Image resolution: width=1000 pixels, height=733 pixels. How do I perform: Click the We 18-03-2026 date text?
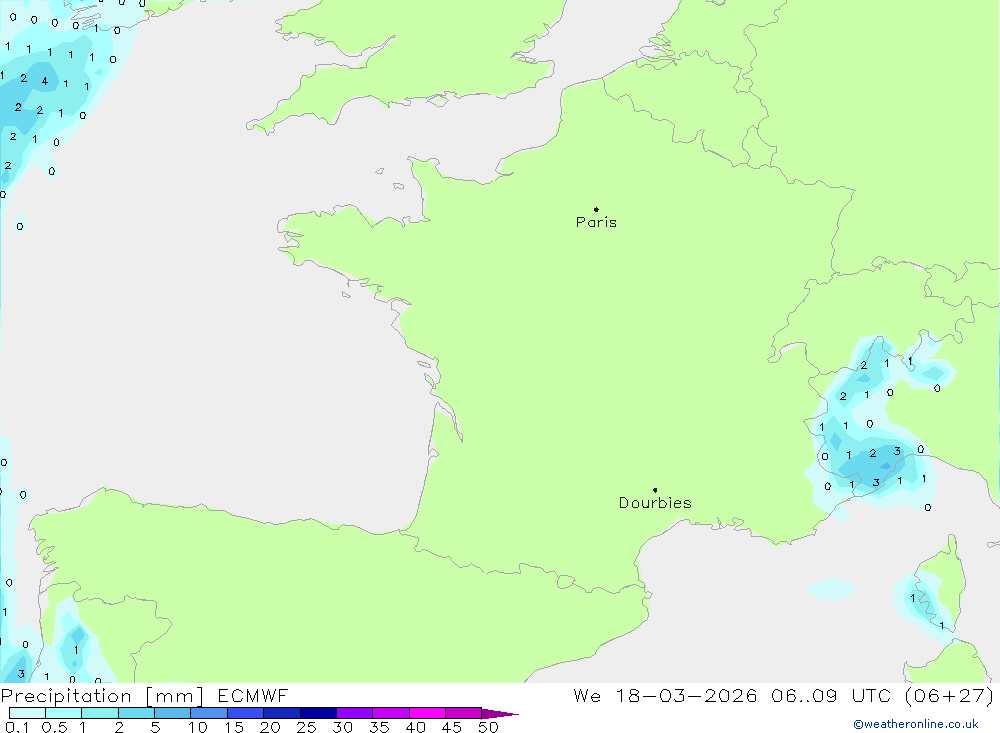coord(665,695)
